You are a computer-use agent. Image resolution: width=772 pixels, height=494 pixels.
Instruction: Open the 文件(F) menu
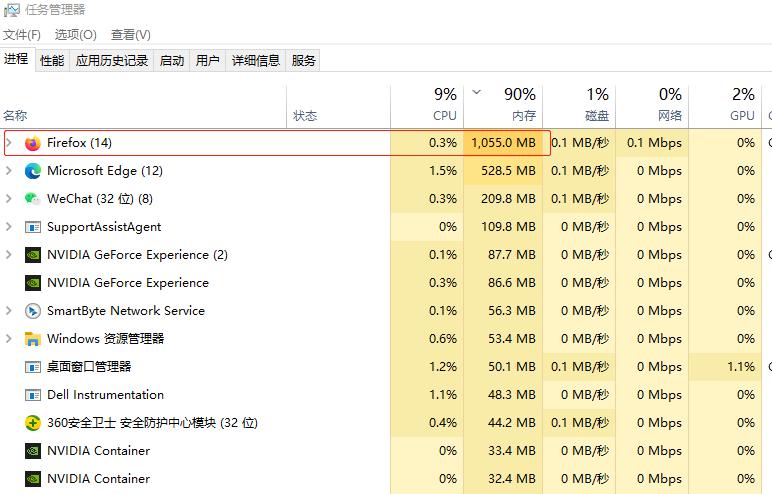pos(22,35)
